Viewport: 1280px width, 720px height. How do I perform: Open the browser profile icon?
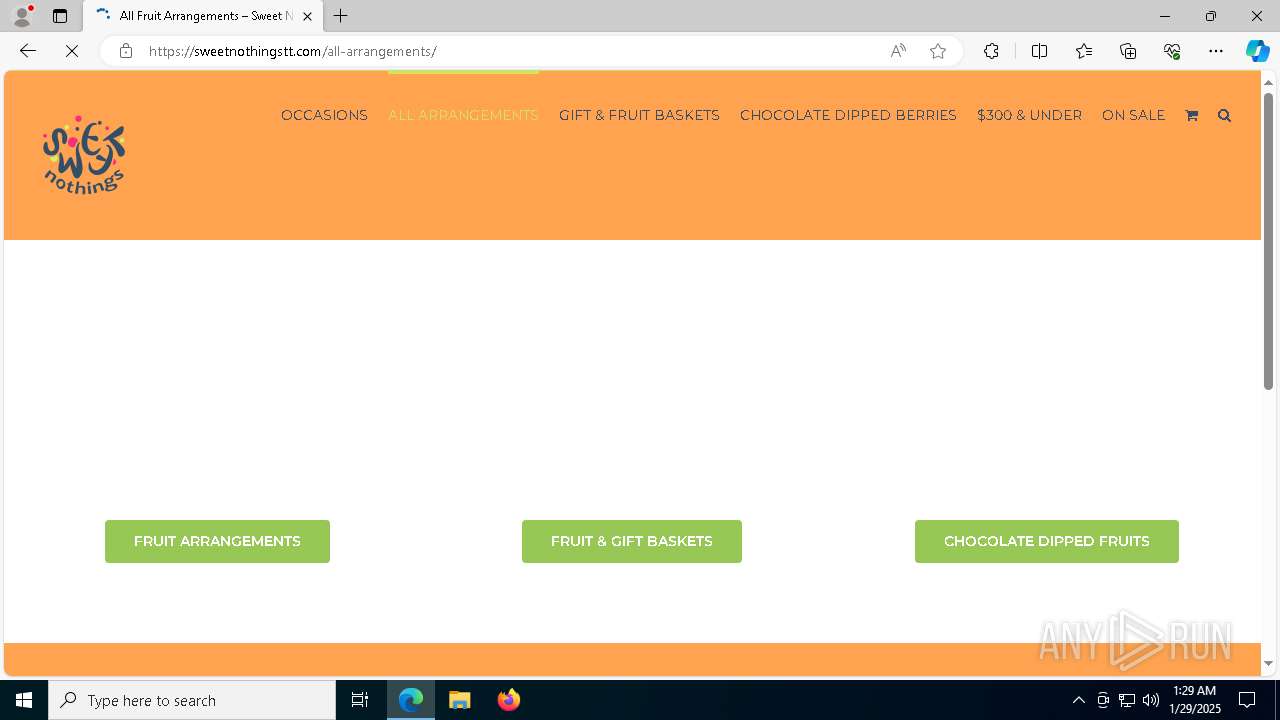(x=21, y=16)
